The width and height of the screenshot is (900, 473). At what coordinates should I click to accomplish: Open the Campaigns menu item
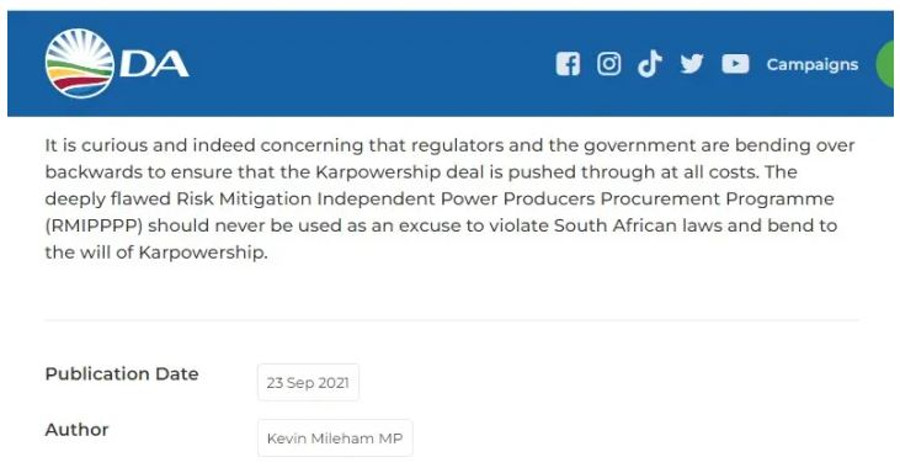(812, 64)
